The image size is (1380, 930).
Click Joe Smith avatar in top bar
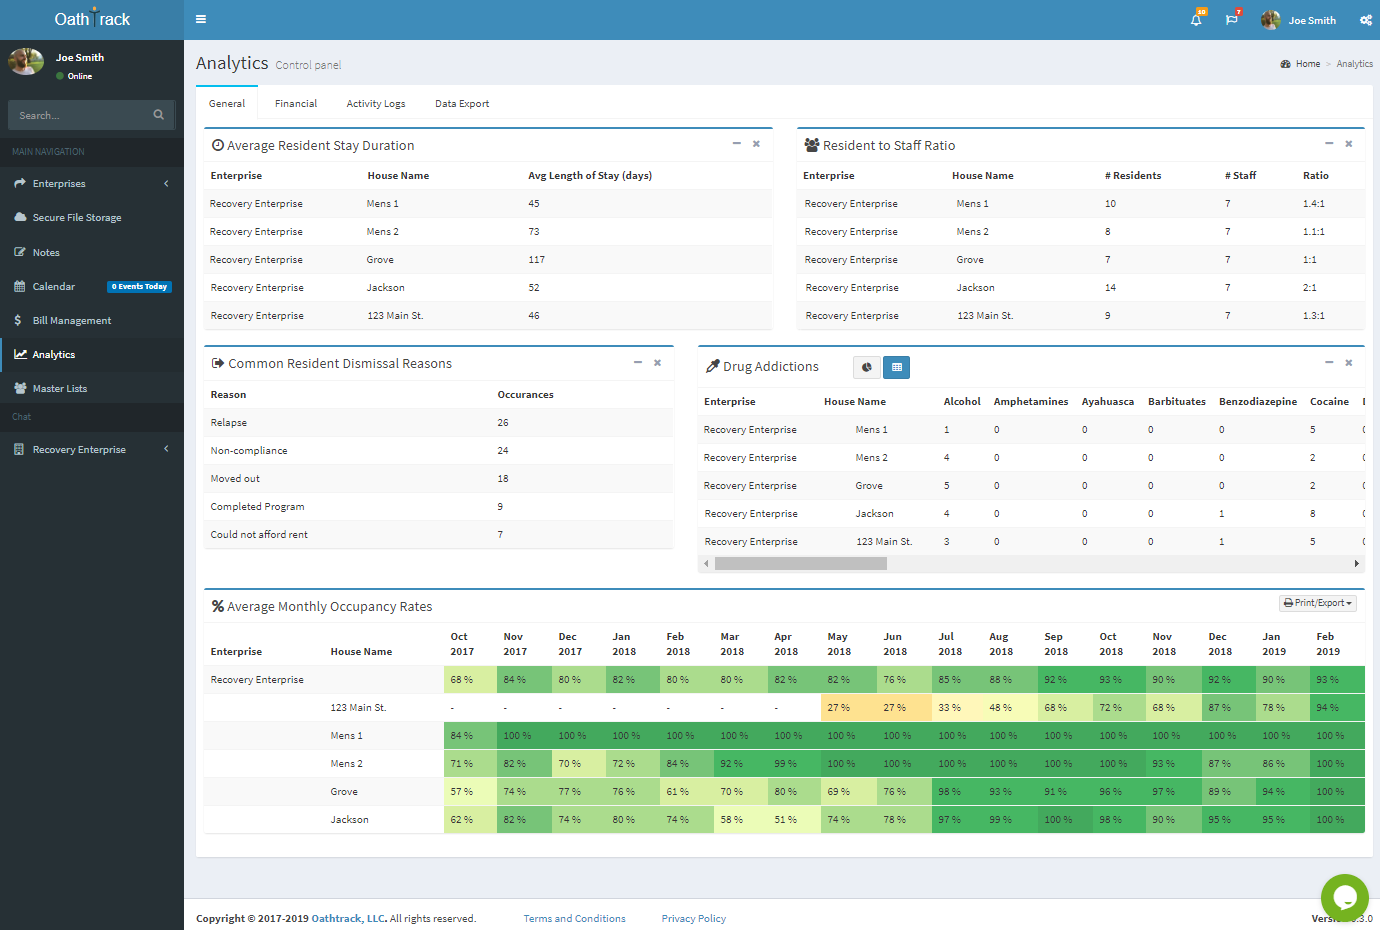1271,20
